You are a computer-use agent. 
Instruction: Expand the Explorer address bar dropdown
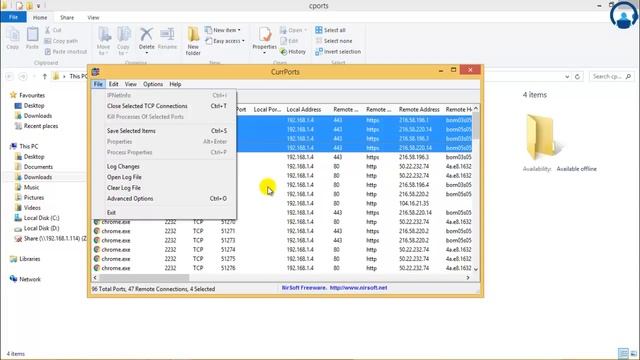567,76
